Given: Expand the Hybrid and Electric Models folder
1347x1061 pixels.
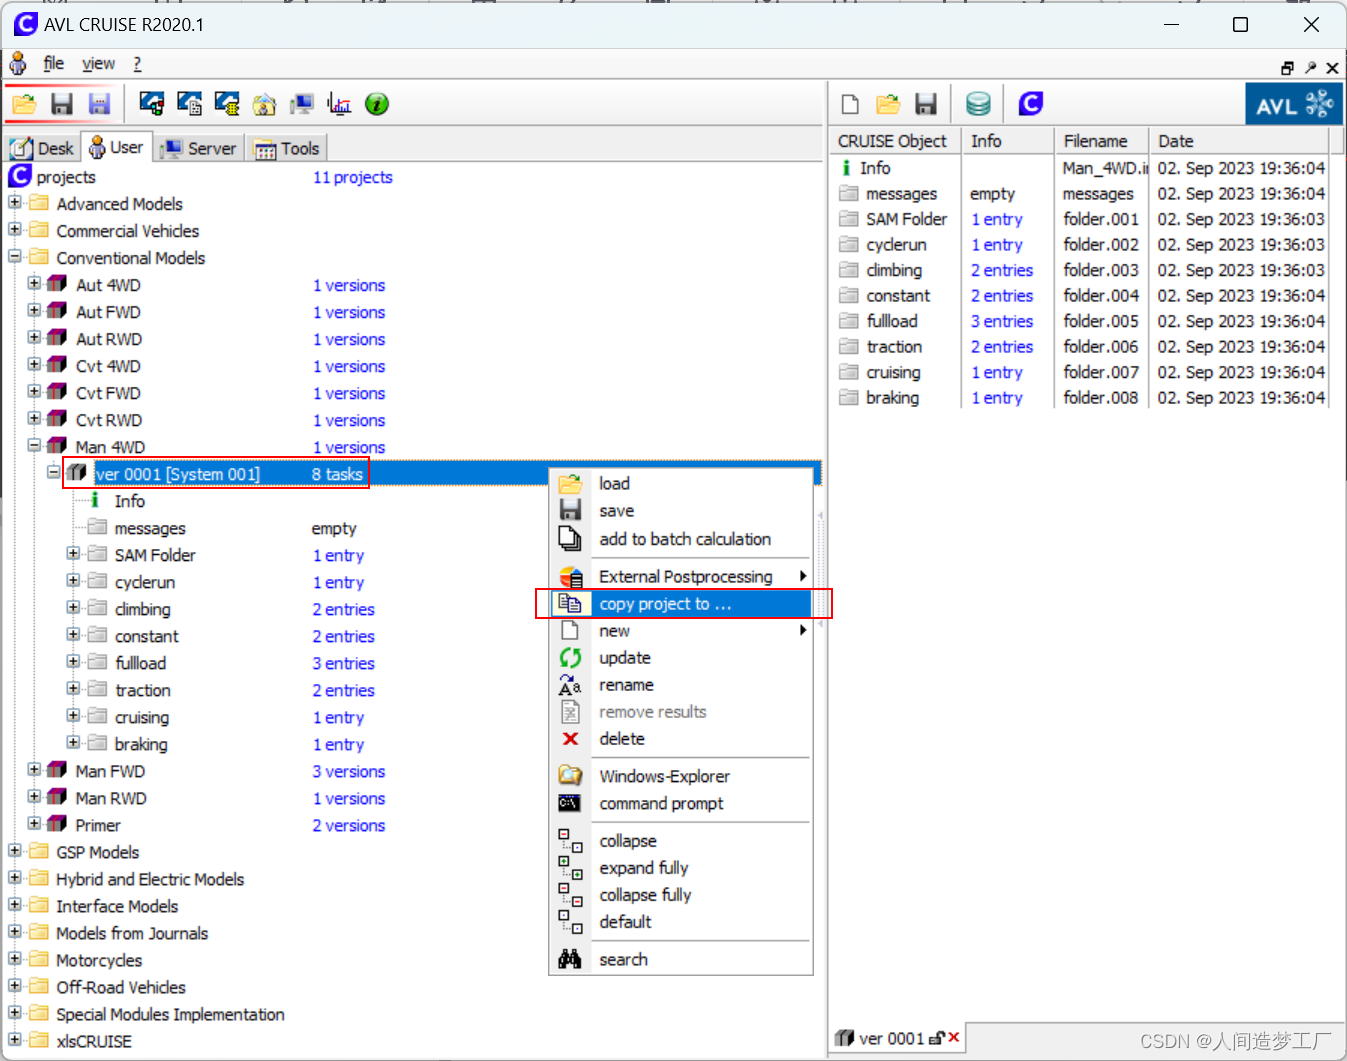Looking at the screenshot, I should (x=14, y=878).
